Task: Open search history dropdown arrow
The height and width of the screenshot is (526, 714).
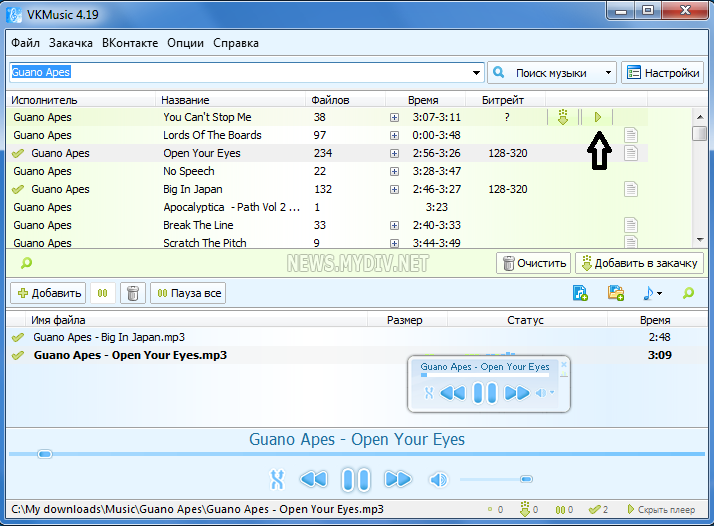Action: click(x=476, y=73)
